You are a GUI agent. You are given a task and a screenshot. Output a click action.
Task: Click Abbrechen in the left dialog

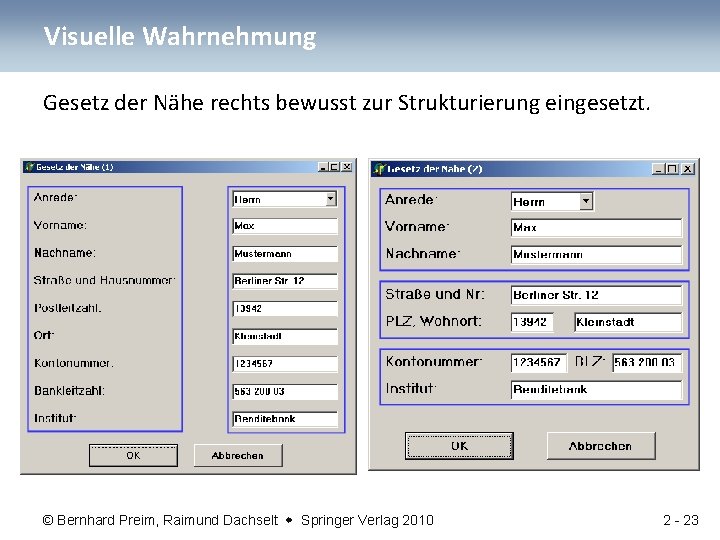pyautogui.click(x=238, y=456)
